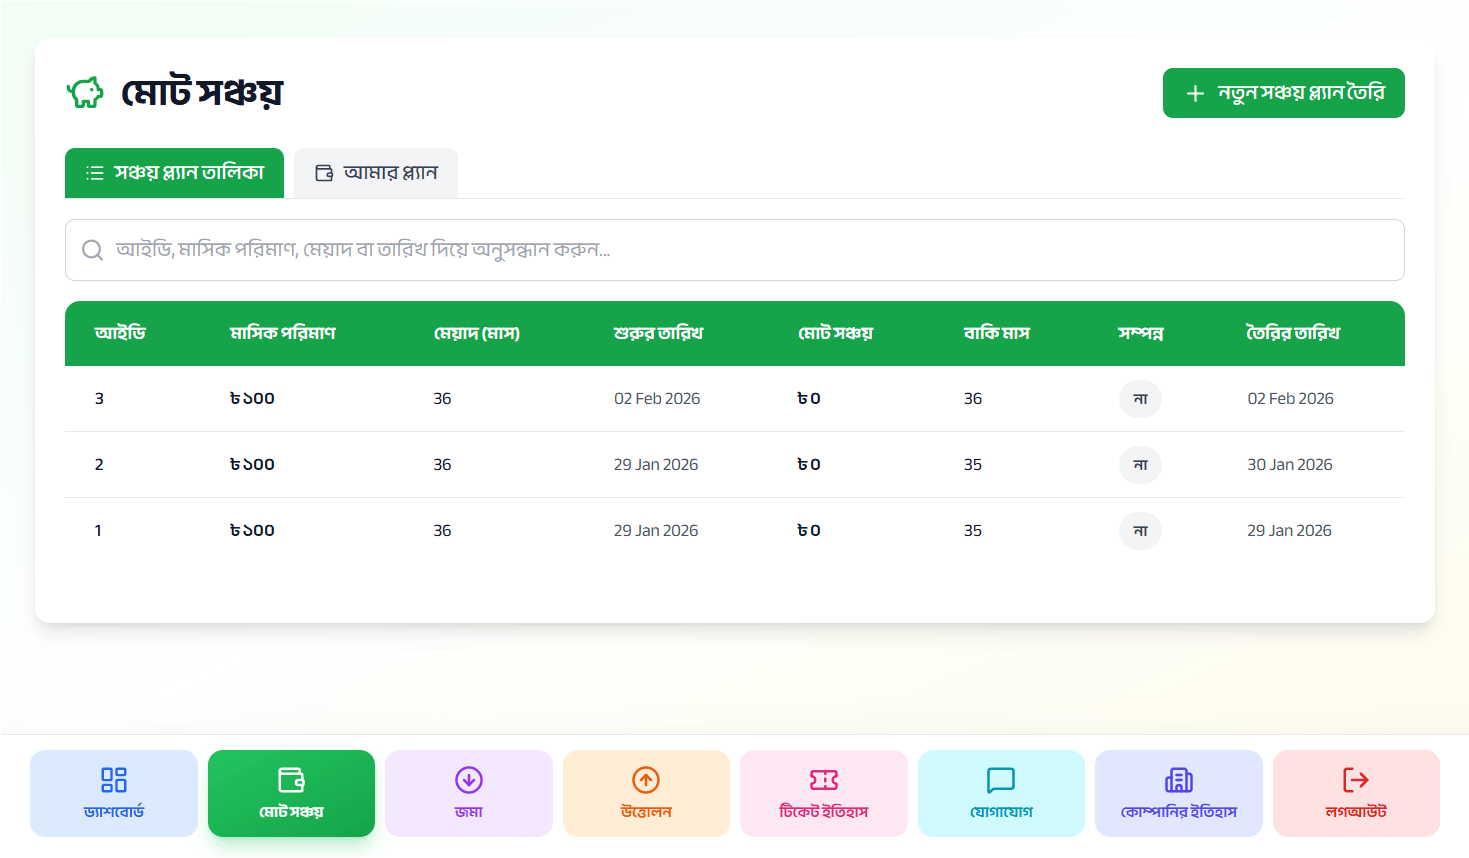Image resolution: width=1469 pixels, height=858 pixels.
Task: Click the আইডি column header
Action: [120, 333]
